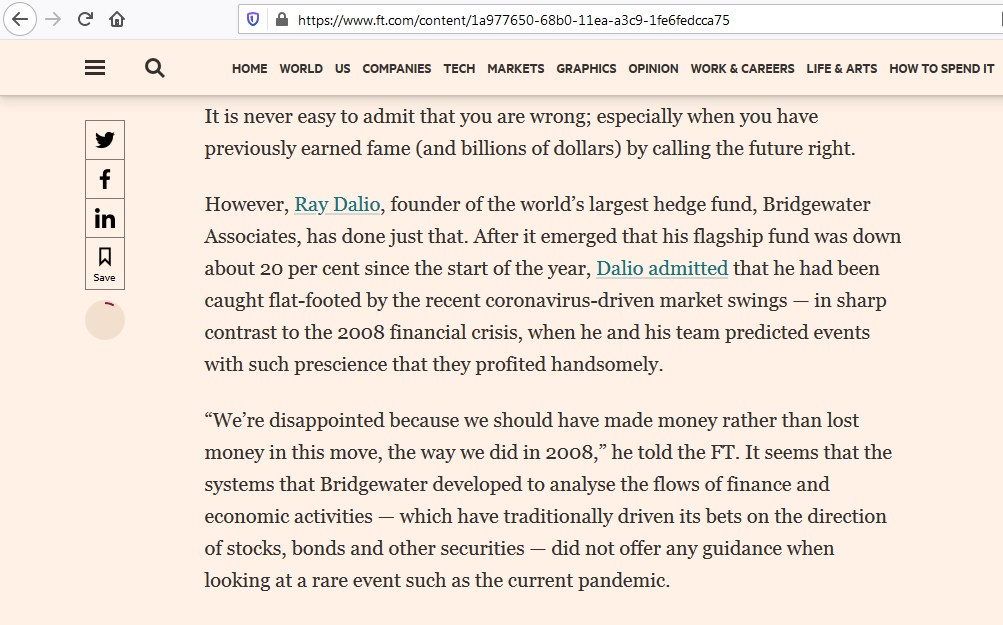Go to Opinion section

point(653,68)
